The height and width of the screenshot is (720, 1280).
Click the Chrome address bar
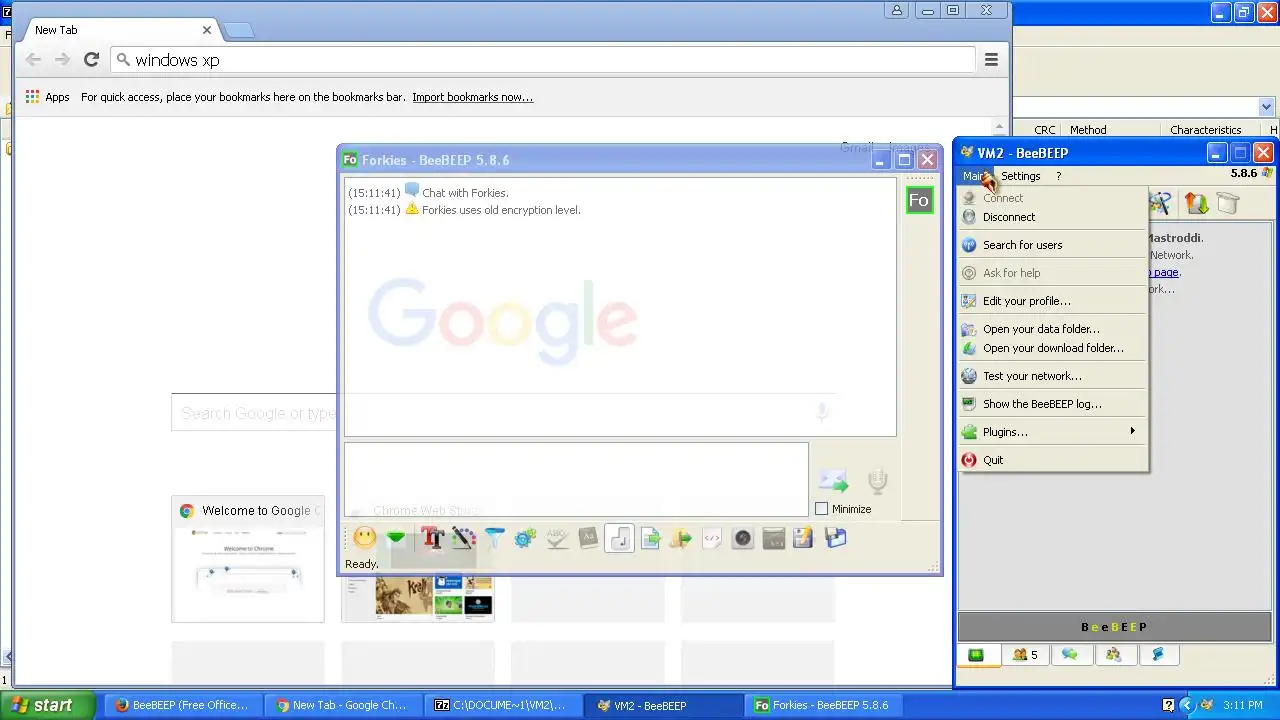coord(543,60)
